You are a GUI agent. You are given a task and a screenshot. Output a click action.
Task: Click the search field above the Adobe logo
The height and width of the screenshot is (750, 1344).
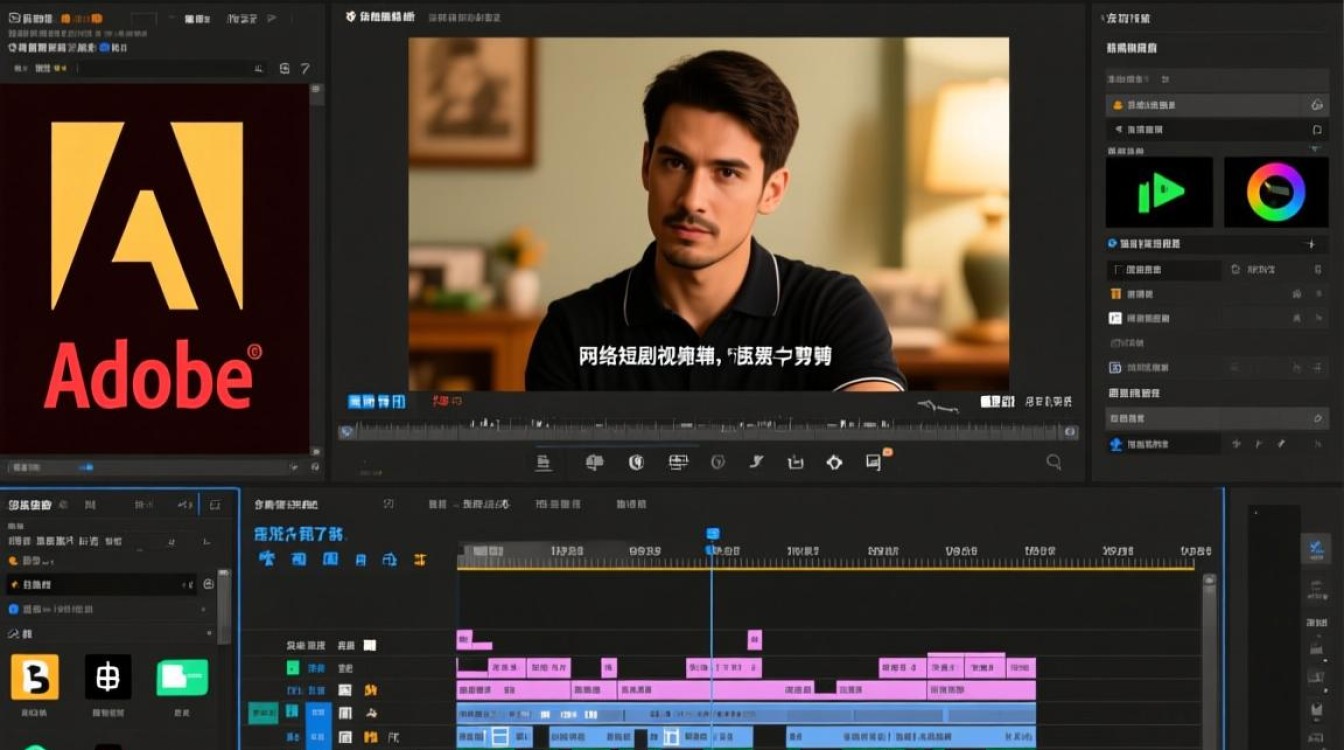point(173,68)
